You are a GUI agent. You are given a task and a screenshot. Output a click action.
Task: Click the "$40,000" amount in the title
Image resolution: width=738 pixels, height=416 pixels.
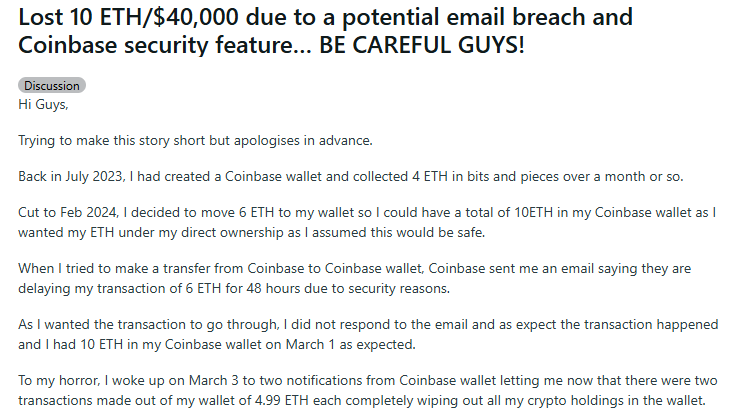196,17
